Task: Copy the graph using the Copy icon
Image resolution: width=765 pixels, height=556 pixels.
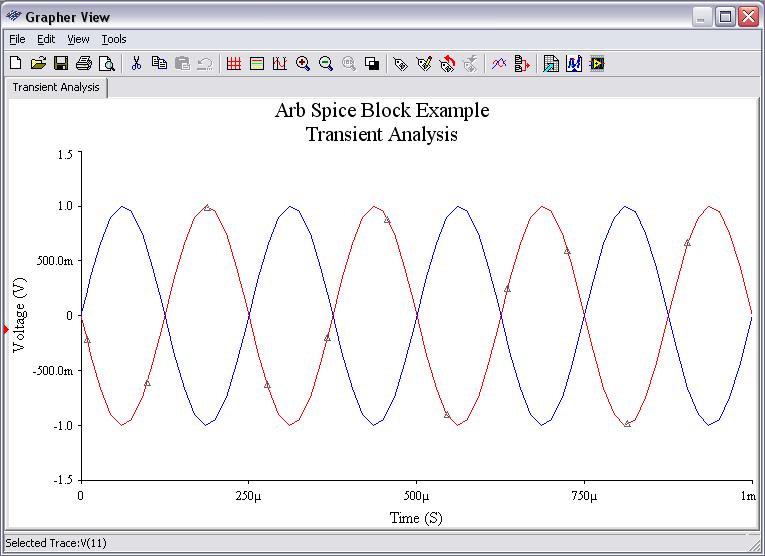Action: tap(159, 64)
